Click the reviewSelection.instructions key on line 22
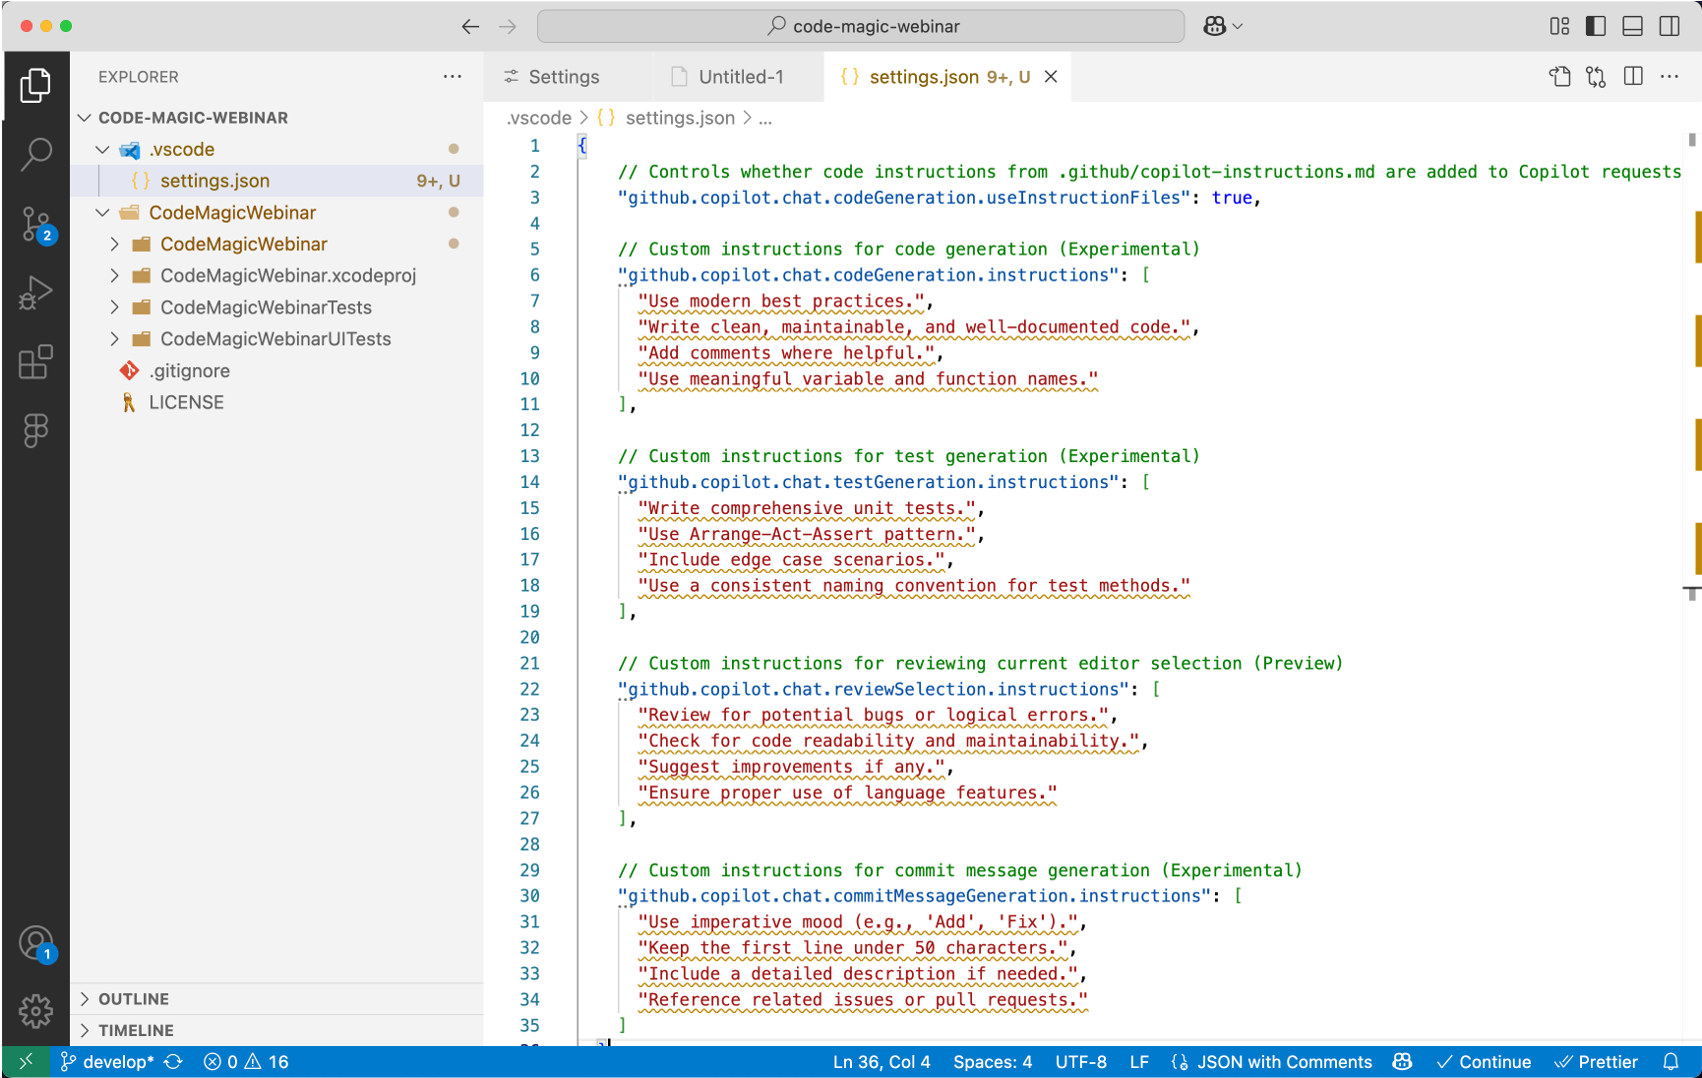 click(x=874, y=689)
